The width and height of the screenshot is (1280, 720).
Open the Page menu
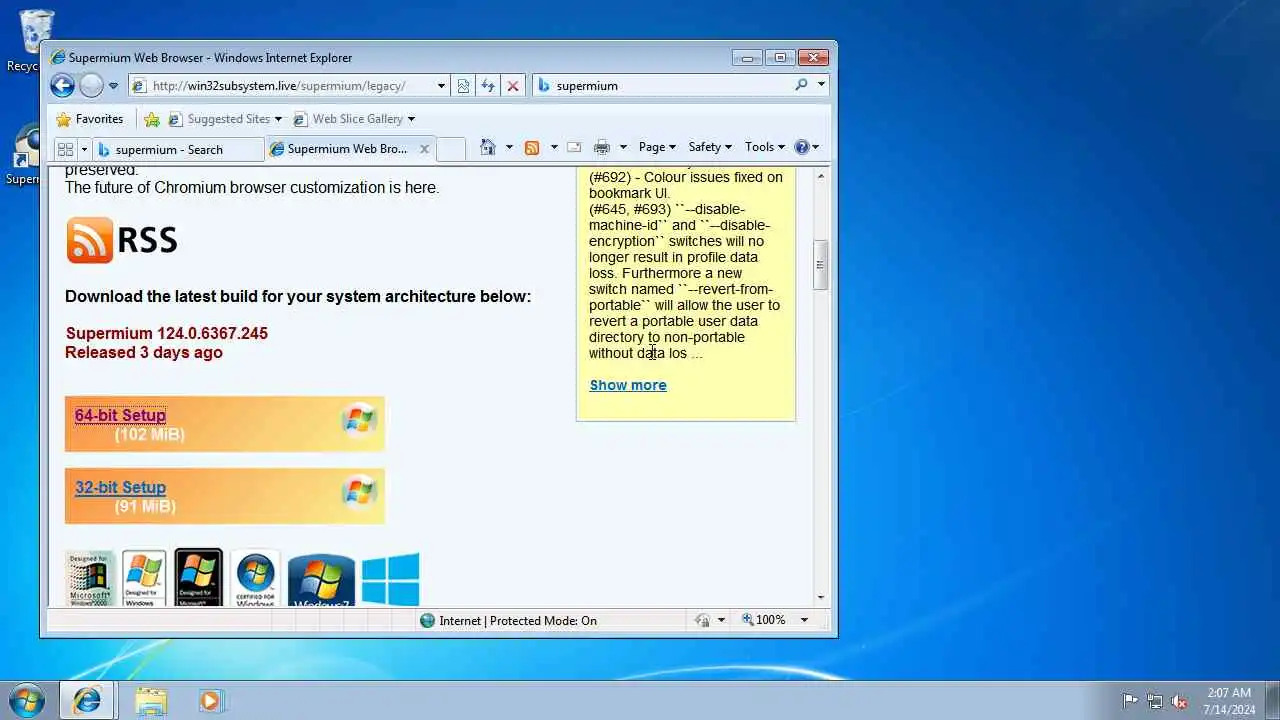[x=657, y=147]
